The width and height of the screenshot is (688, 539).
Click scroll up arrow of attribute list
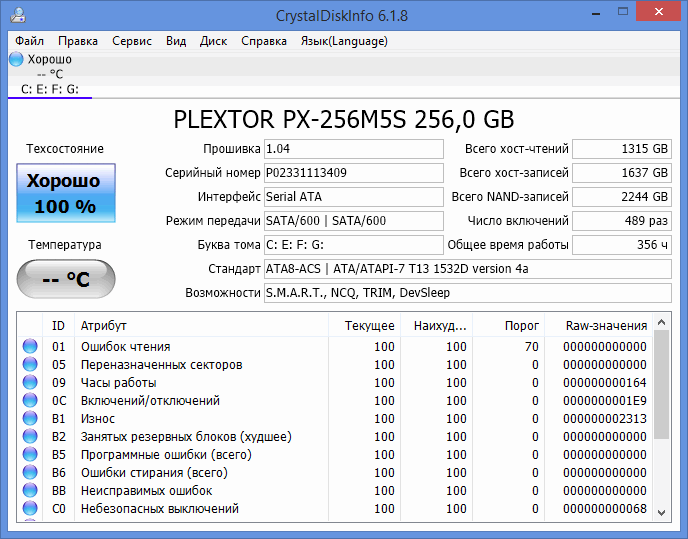(x=662, y=323)
